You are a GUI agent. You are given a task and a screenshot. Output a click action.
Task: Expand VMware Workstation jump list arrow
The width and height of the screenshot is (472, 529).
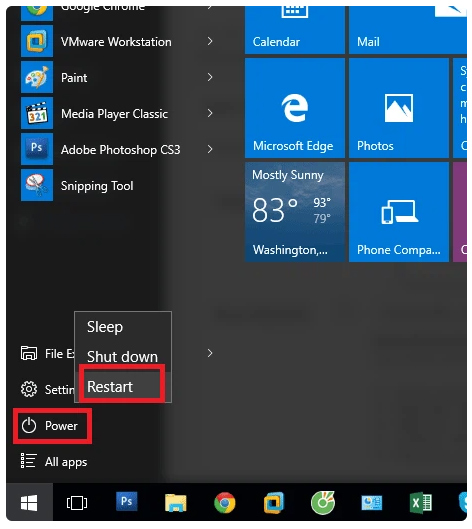coord(210,41)
